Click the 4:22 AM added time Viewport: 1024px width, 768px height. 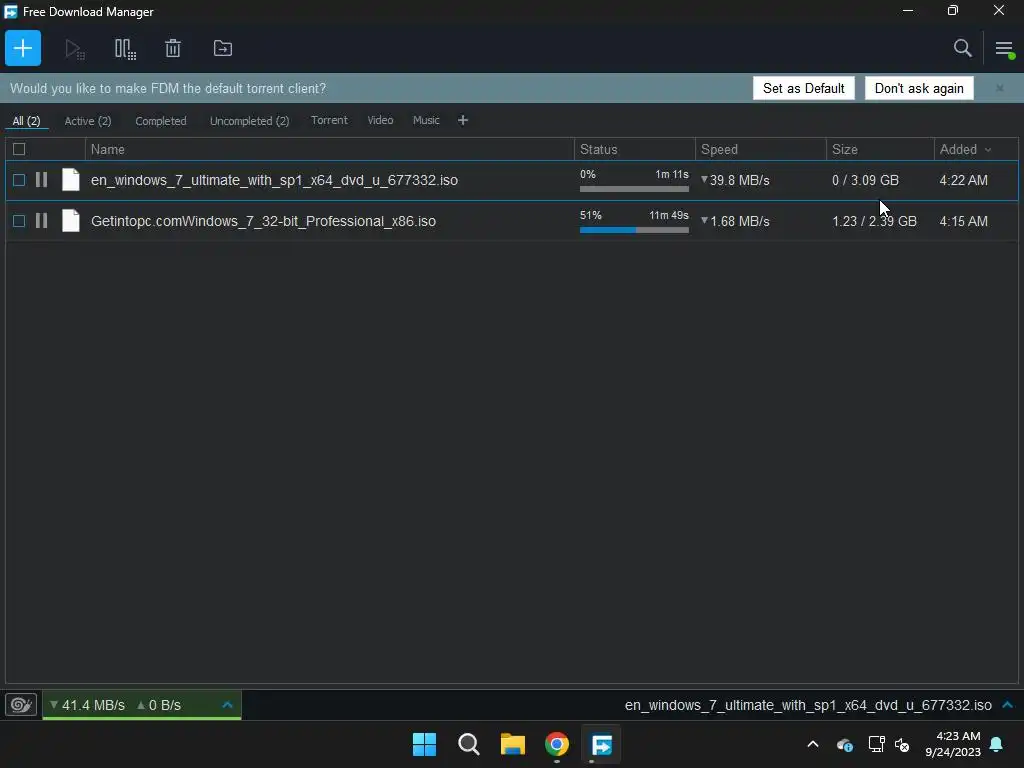[963, 180]
